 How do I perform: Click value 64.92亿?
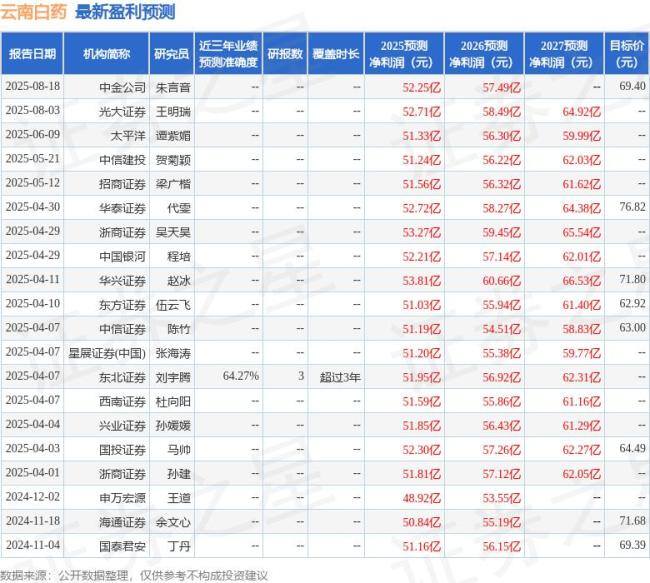[582, 111]
